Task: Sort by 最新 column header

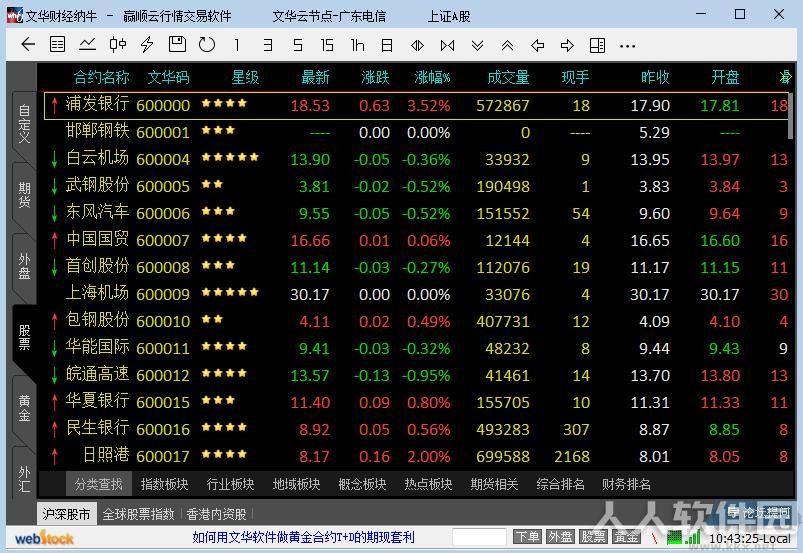Action: pyautogui.click(x=315, y=77)
